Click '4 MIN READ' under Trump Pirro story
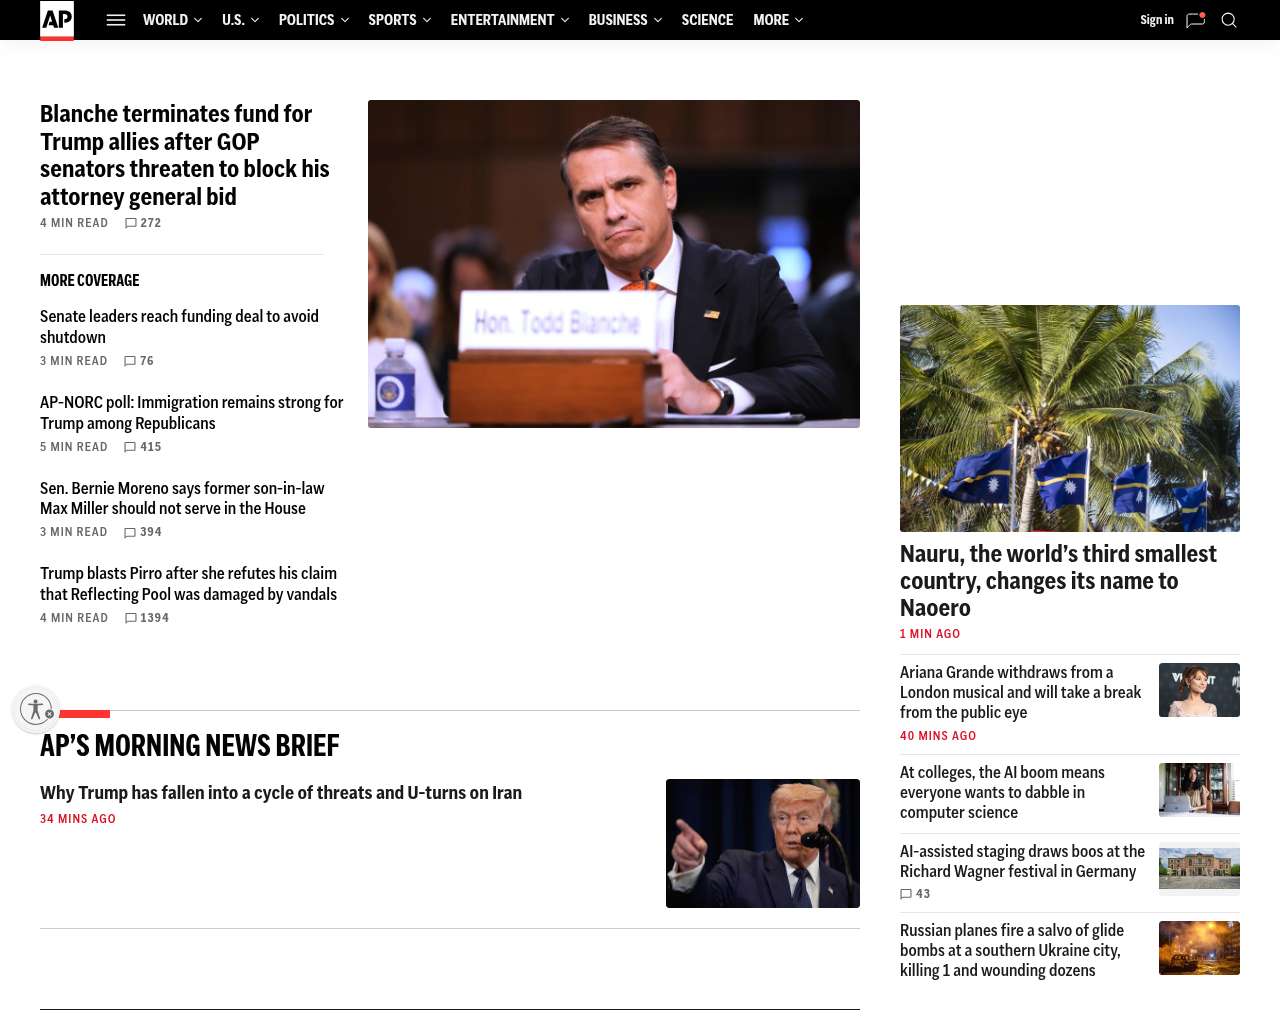Screen dimensions: 1280x1024 [x=74, y=618]
